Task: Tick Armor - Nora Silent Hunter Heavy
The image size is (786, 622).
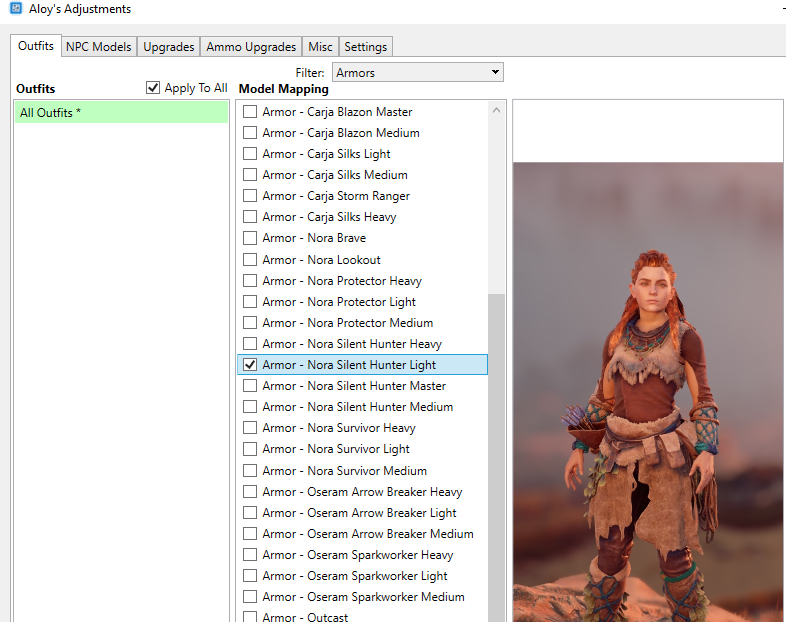Action: click(250, 344)
